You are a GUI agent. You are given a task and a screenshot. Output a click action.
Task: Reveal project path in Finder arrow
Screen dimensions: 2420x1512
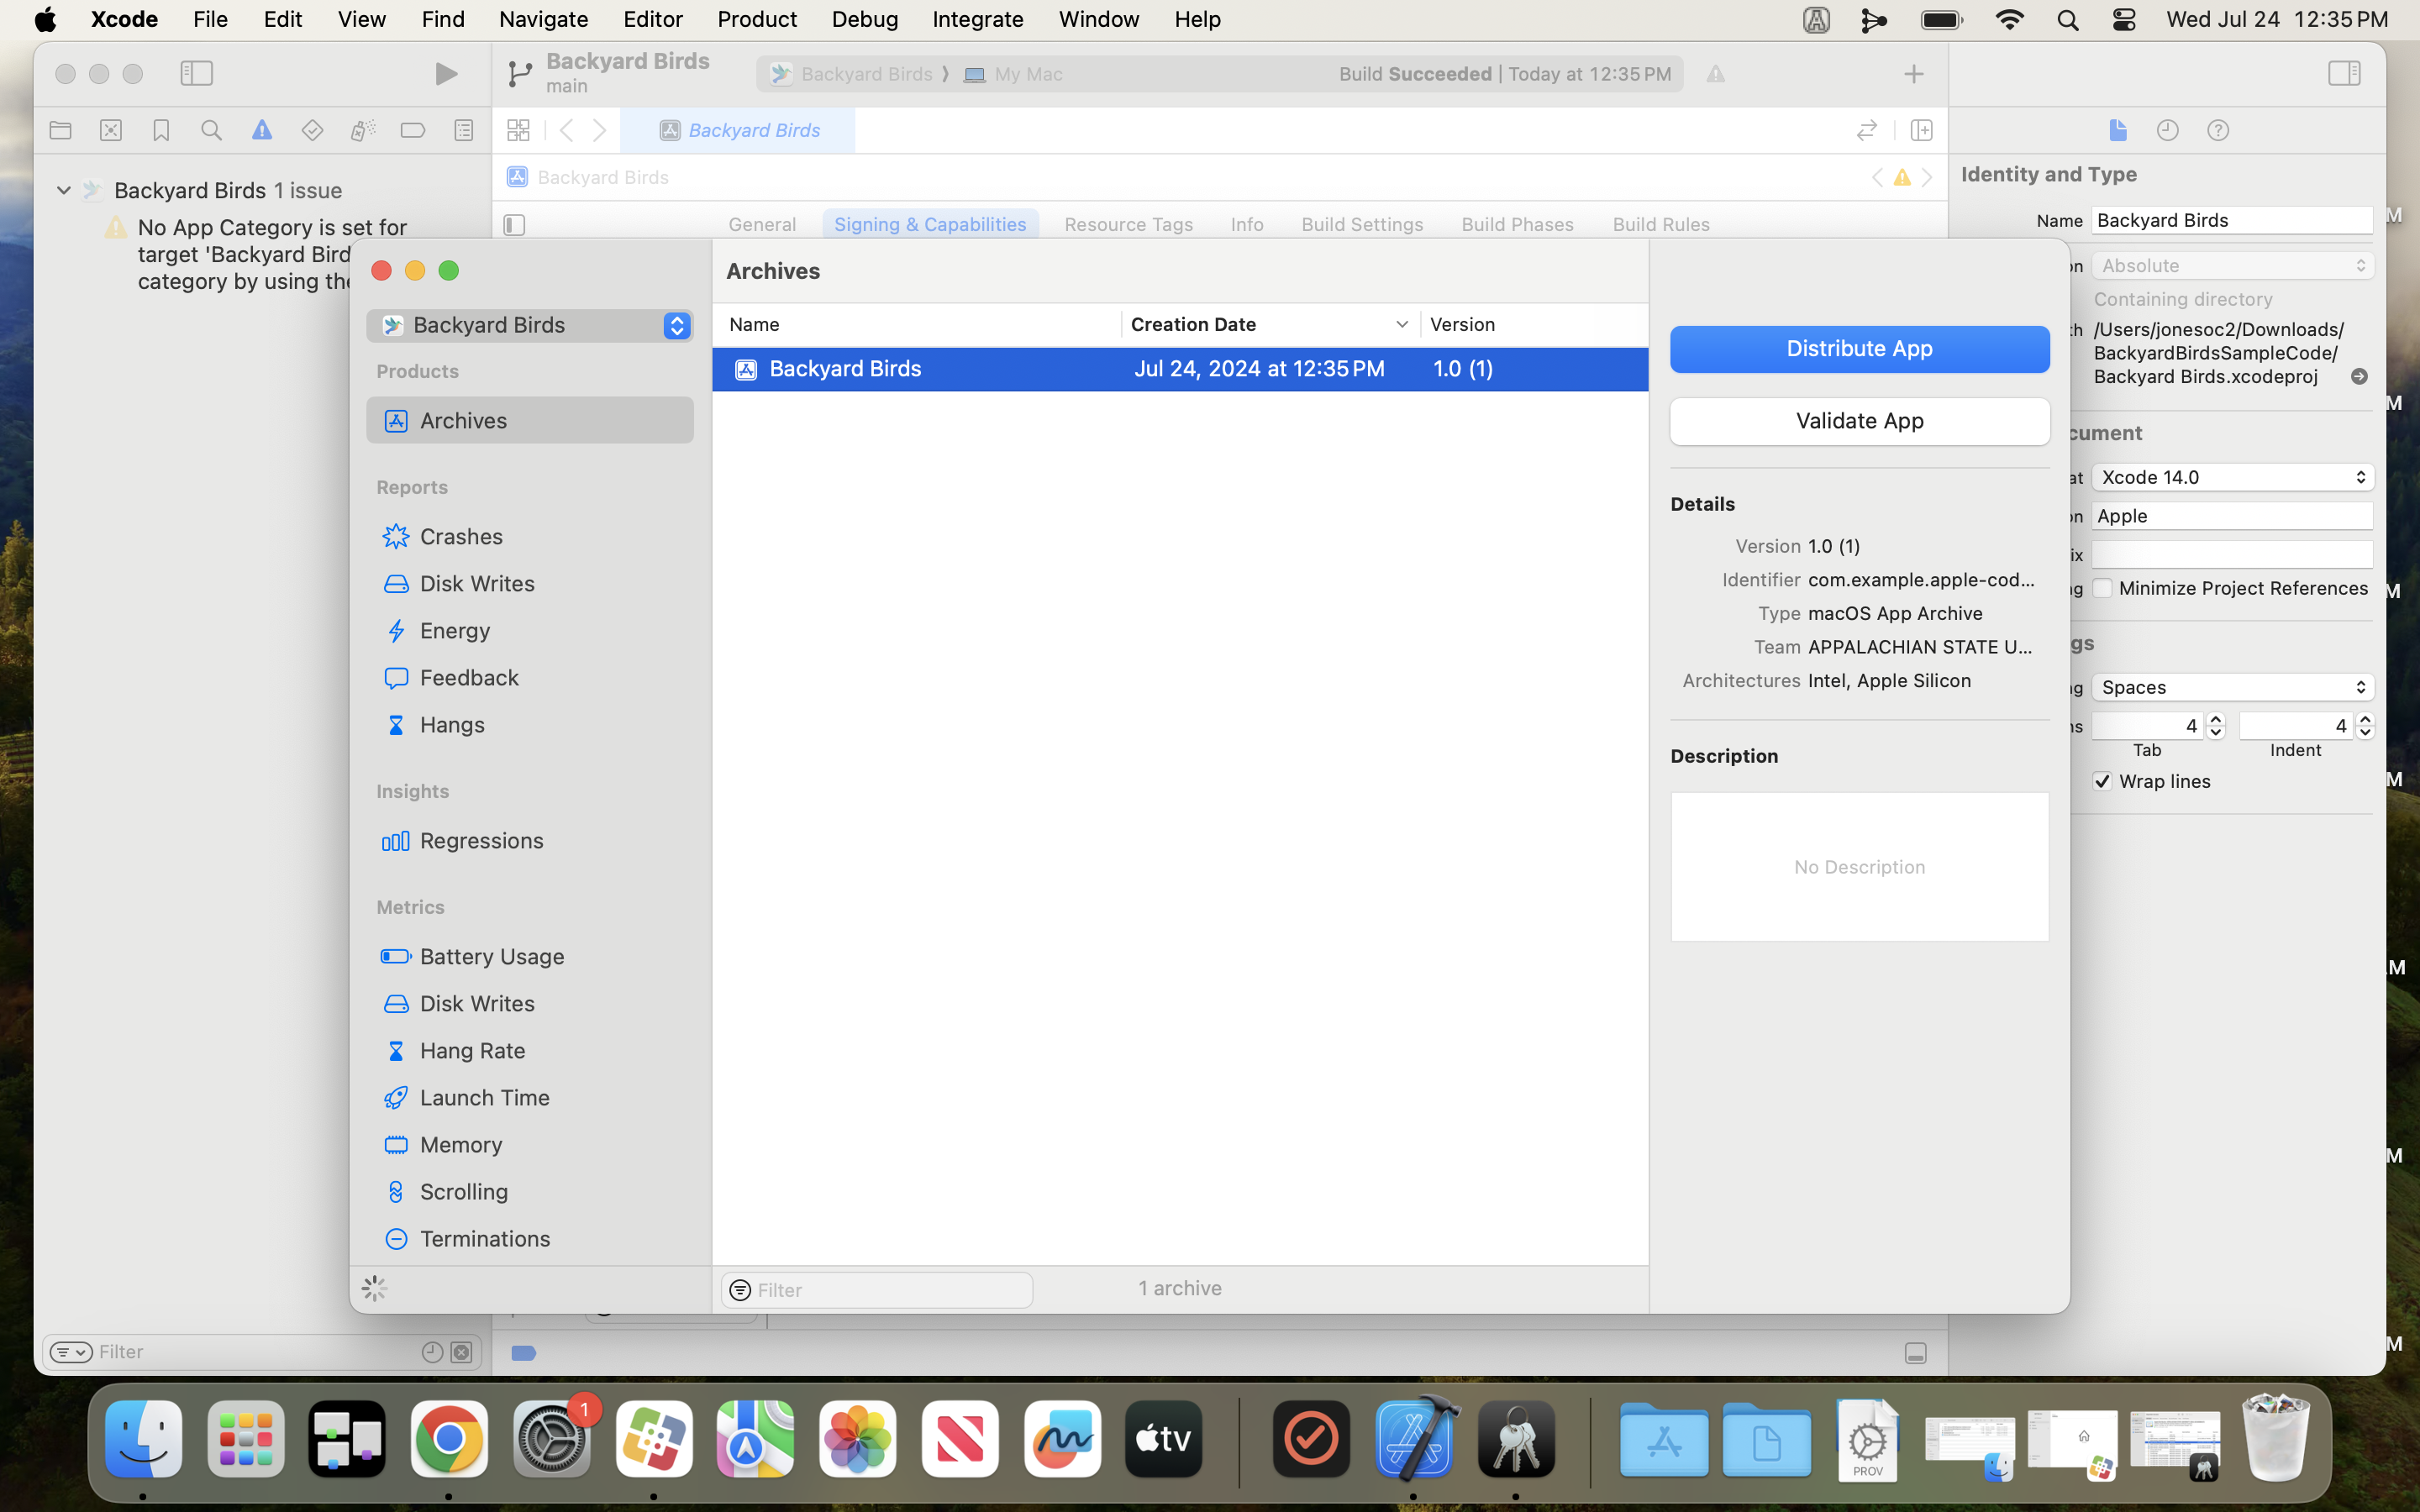(x=2359, y=377)
